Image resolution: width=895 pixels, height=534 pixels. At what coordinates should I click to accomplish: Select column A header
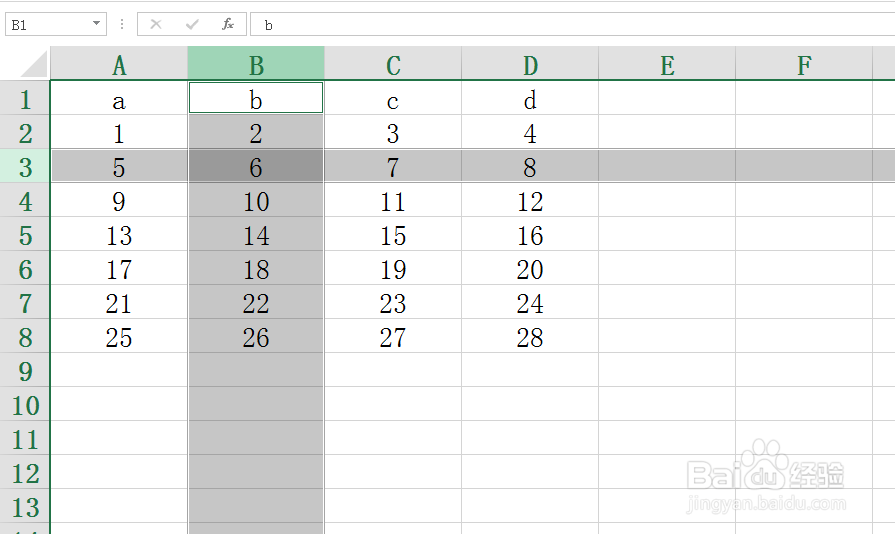119,63
